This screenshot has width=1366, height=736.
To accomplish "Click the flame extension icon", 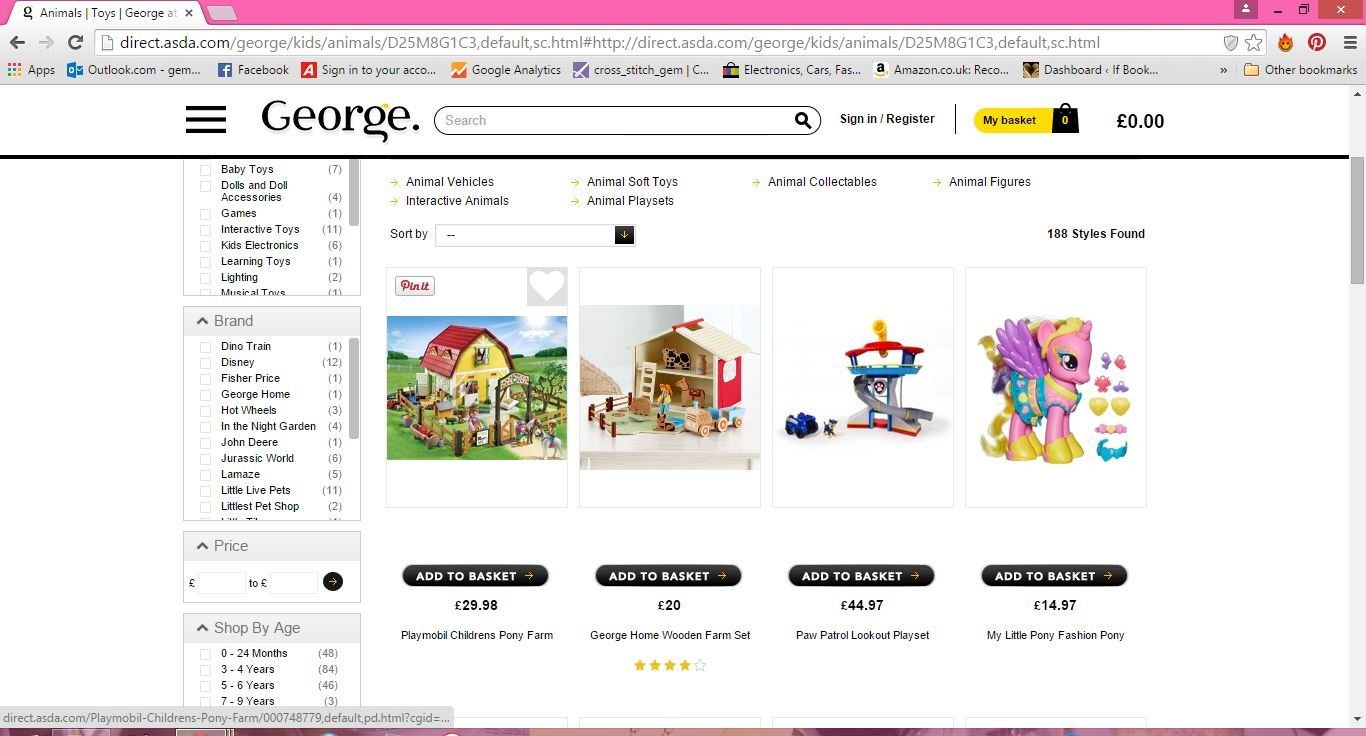I will pos(1286,42).
